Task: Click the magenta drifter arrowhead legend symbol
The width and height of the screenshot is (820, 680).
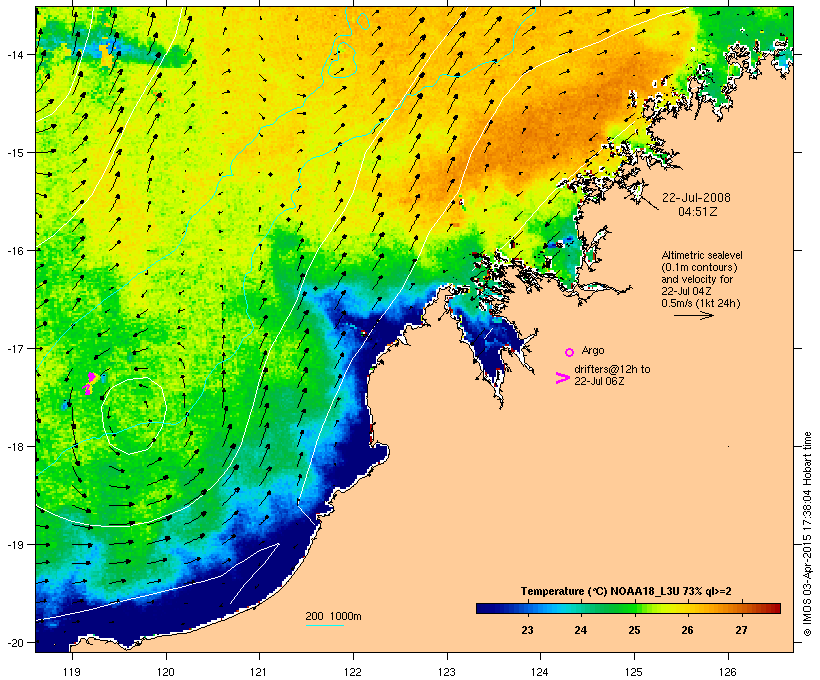Action: click(562, 378)
